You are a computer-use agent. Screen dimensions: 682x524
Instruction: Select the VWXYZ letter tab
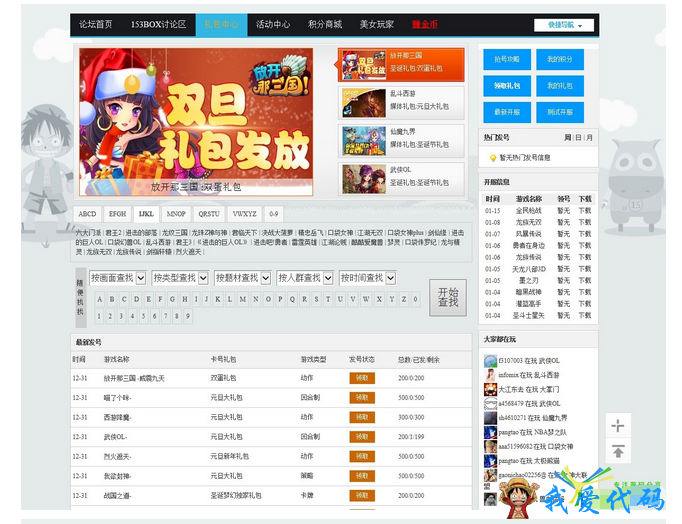click(244, 214)
